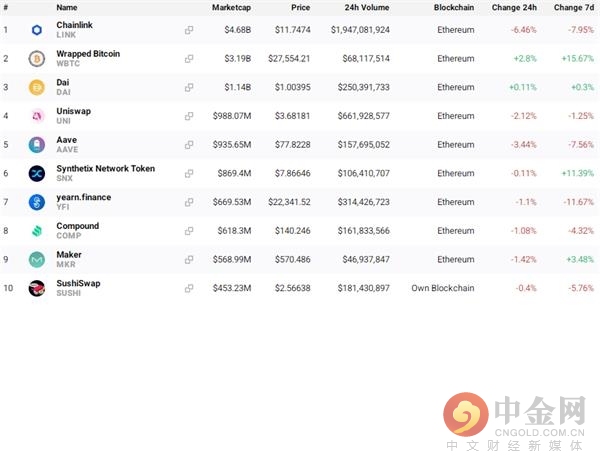Click the $1.00395 Dai price
Viewport: 600px width, 464px height.
coord(292,87)
